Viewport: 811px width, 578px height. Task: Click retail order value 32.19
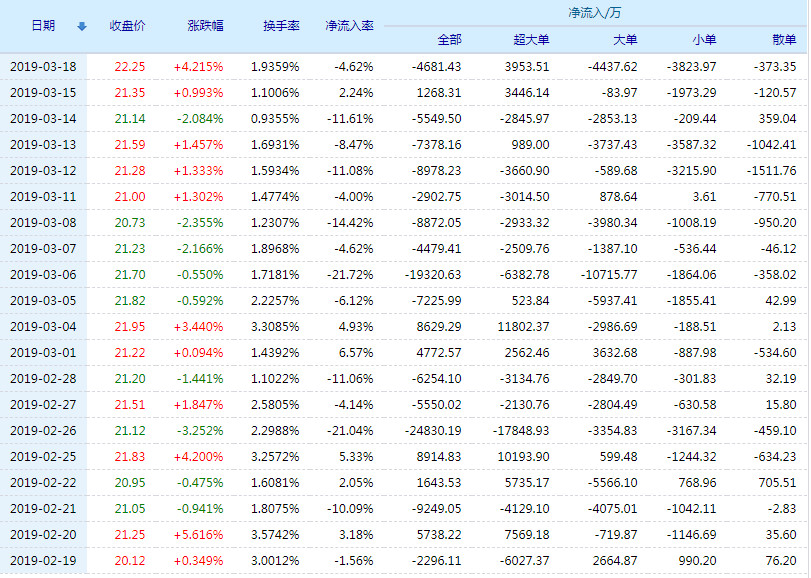click(781, 378)
